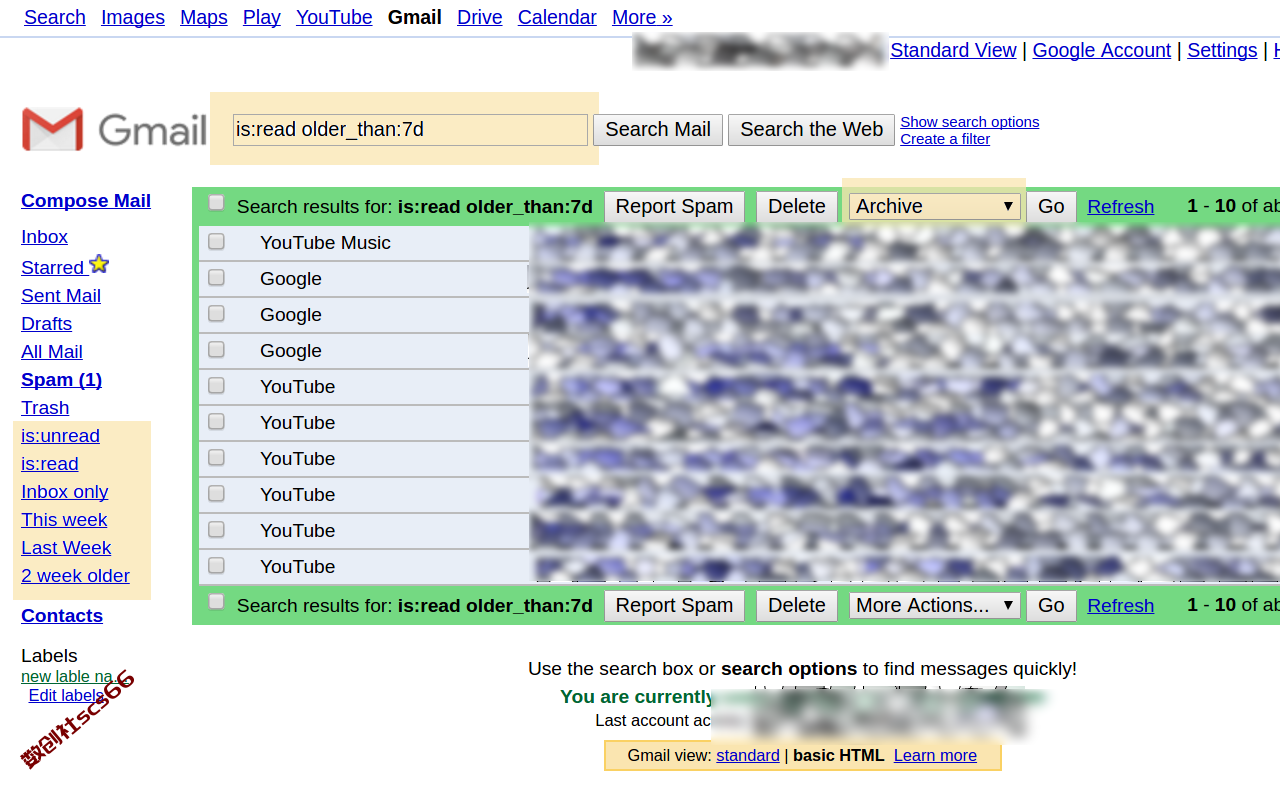Click Compose Mail
Viewport: 1280px width, 800px height.
pyautogui.click(x=86, y=200)
